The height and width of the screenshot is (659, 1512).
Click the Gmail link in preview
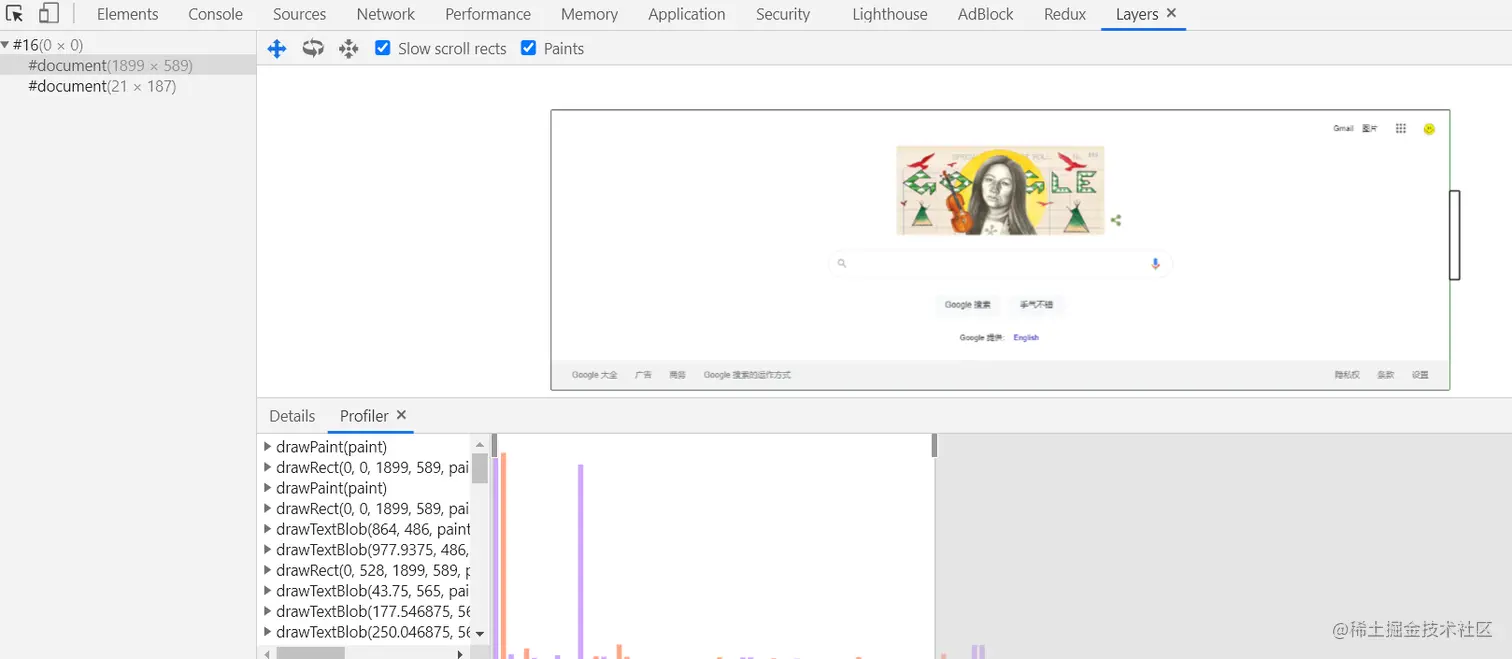(x=1343, y=128)
